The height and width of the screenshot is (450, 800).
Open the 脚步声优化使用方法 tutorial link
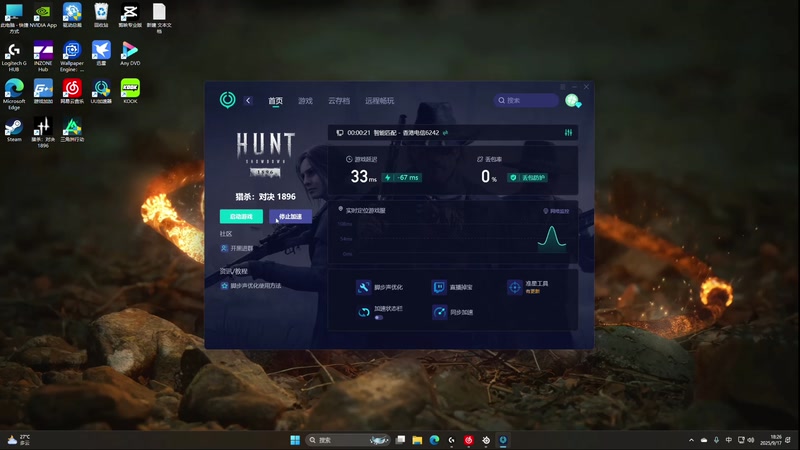click(251, 286)
